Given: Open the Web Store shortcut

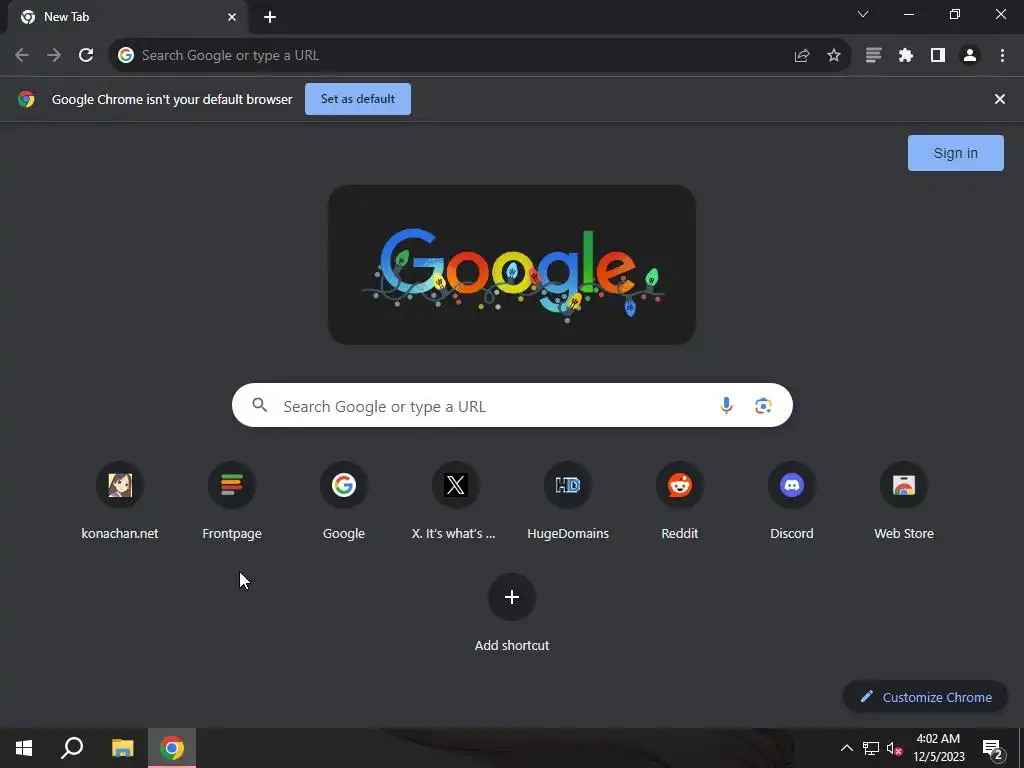Looking at the screenshot, I should click(904, 501).
